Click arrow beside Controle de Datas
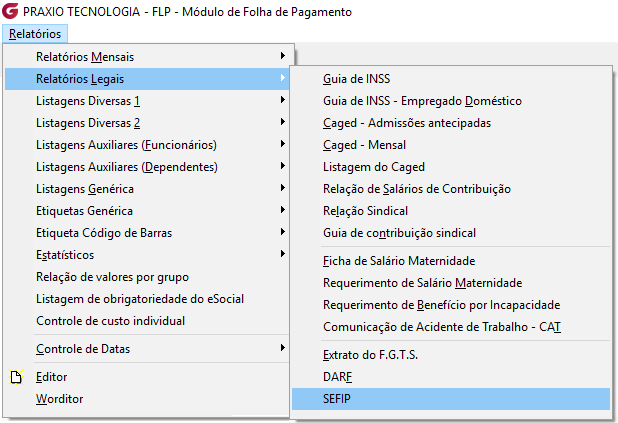618x423 pixels. coord(283,348)
